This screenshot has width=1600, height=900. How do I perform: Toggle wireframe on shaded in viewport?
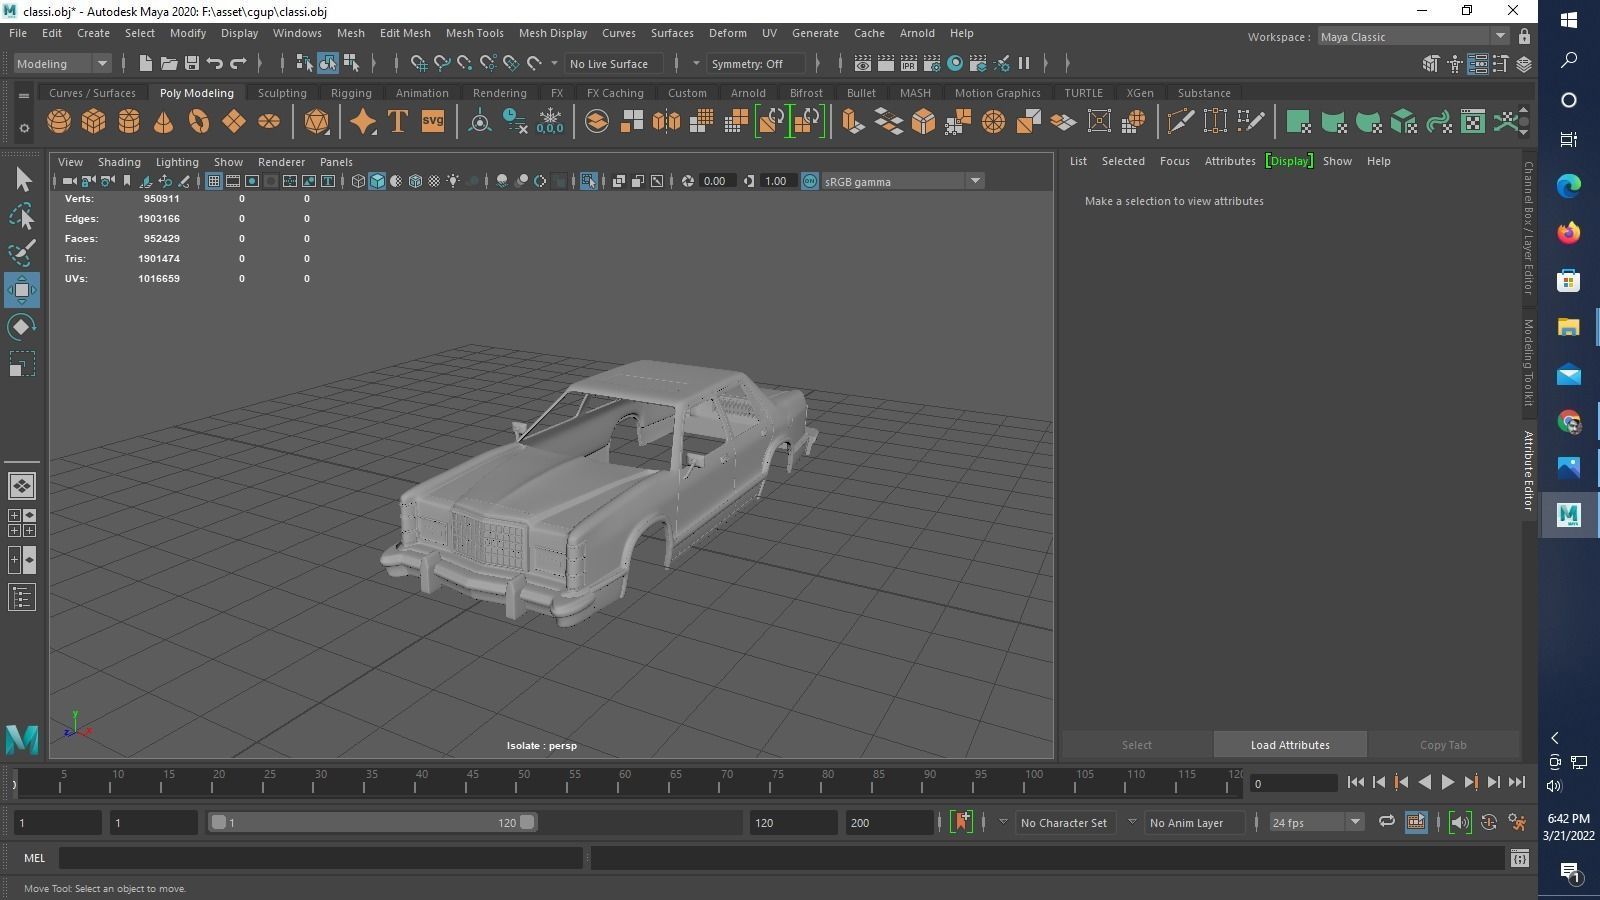click(415, 181)
